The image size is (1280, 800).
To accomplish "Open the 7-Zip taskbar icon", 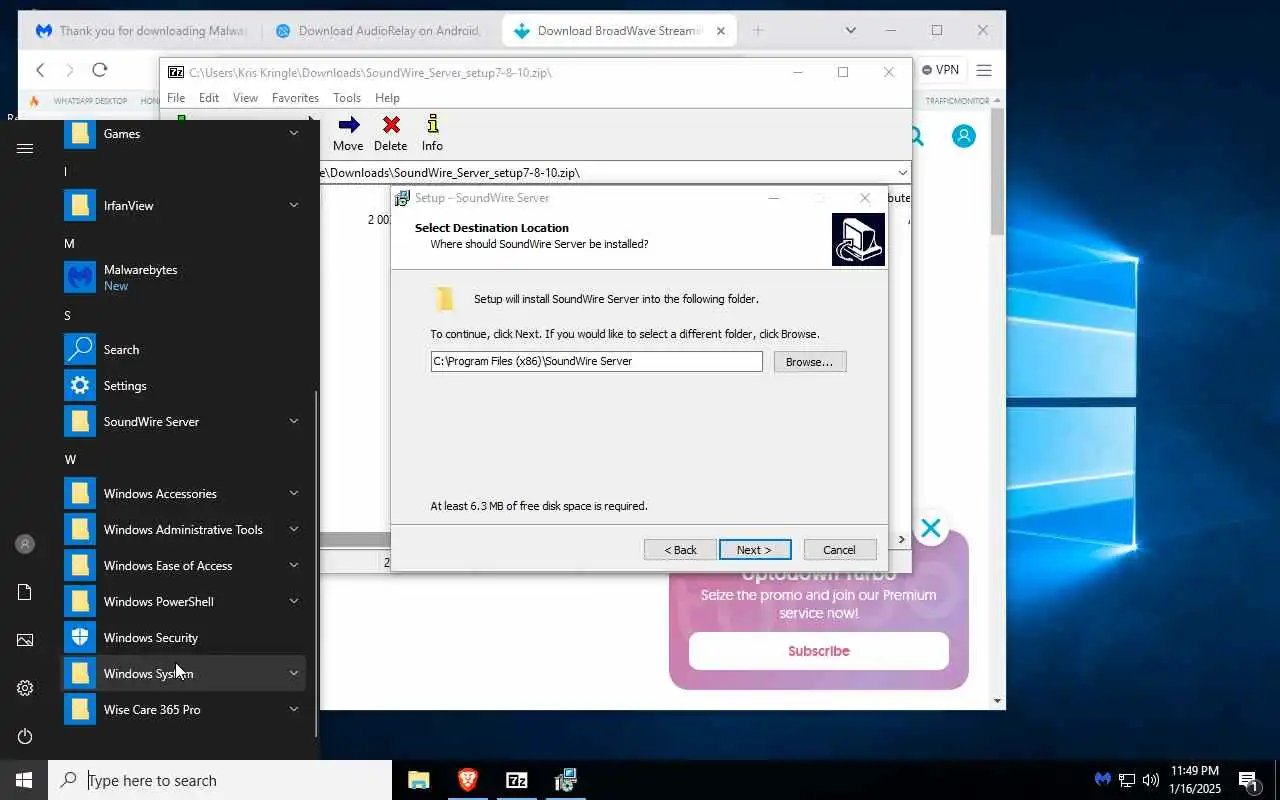I will [516, 780].
